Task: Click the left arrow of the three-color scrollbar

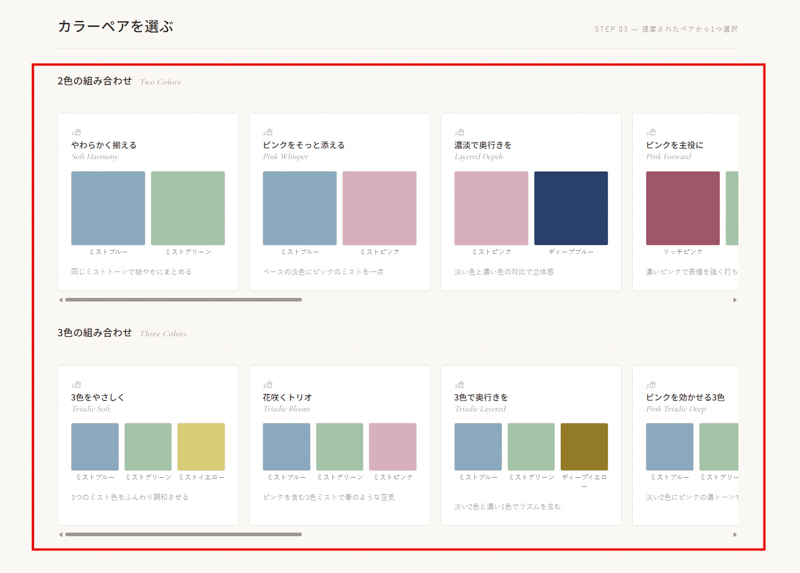Action: pos(61,535)
